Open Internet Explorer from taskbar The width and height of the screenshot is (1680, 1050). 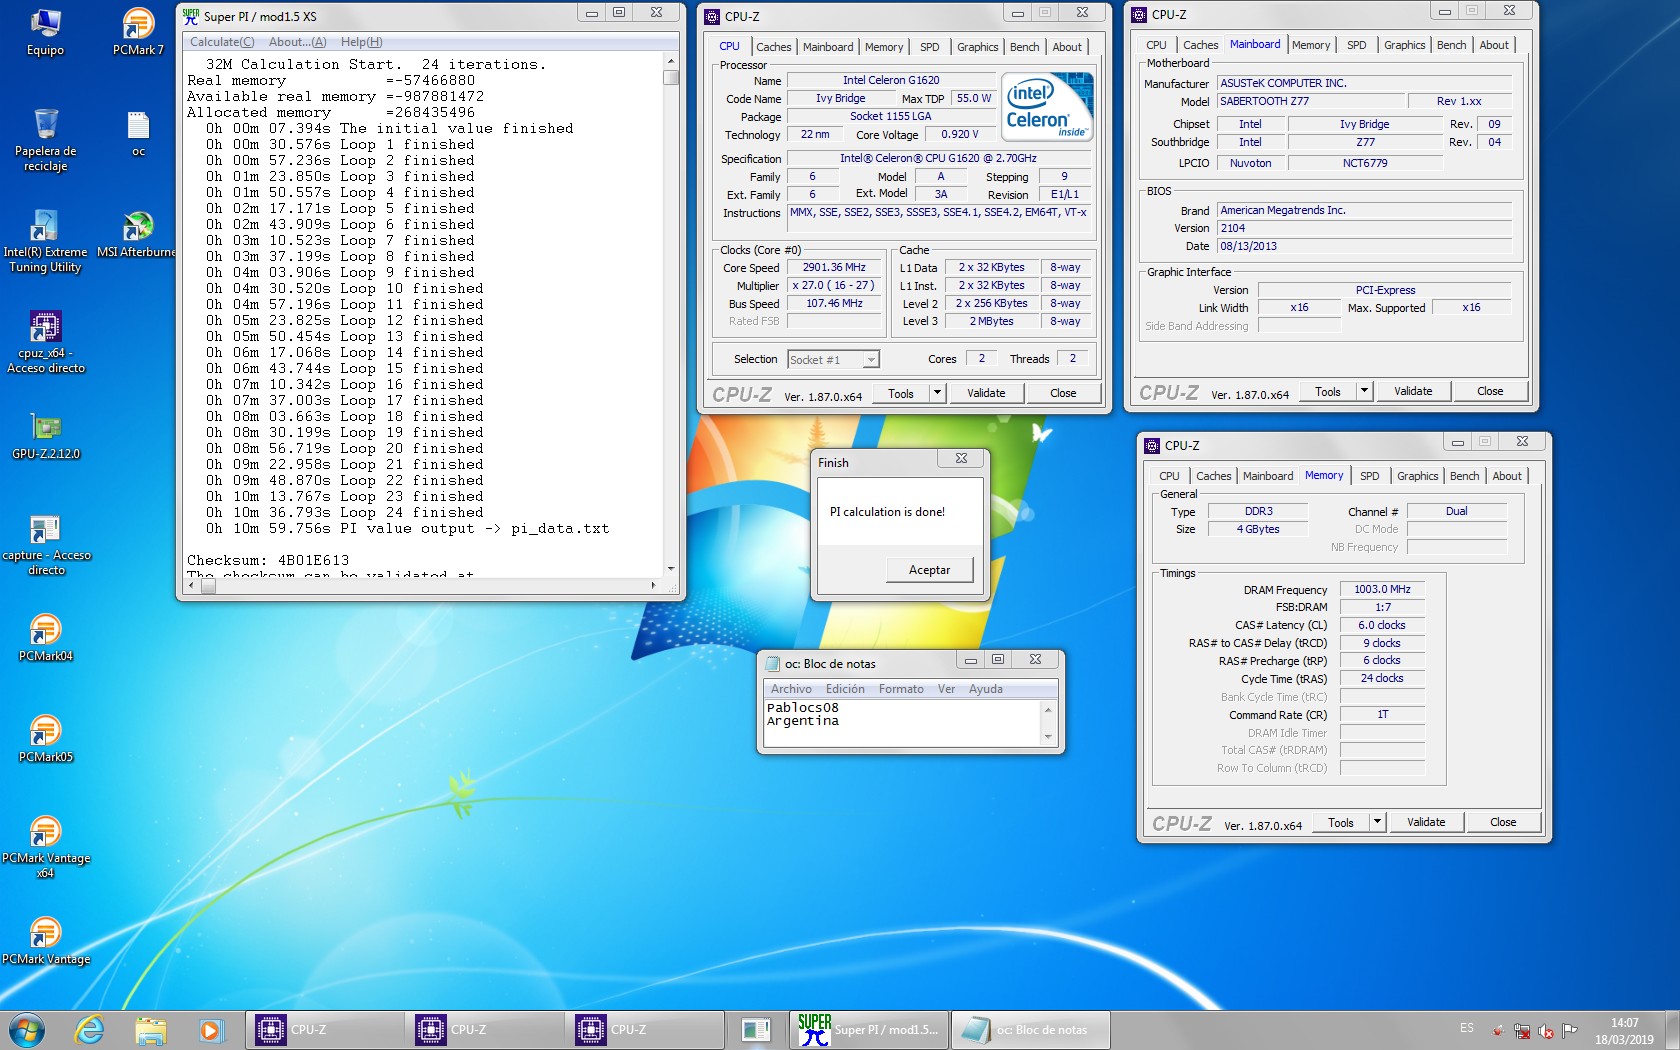coord(90,1030)
